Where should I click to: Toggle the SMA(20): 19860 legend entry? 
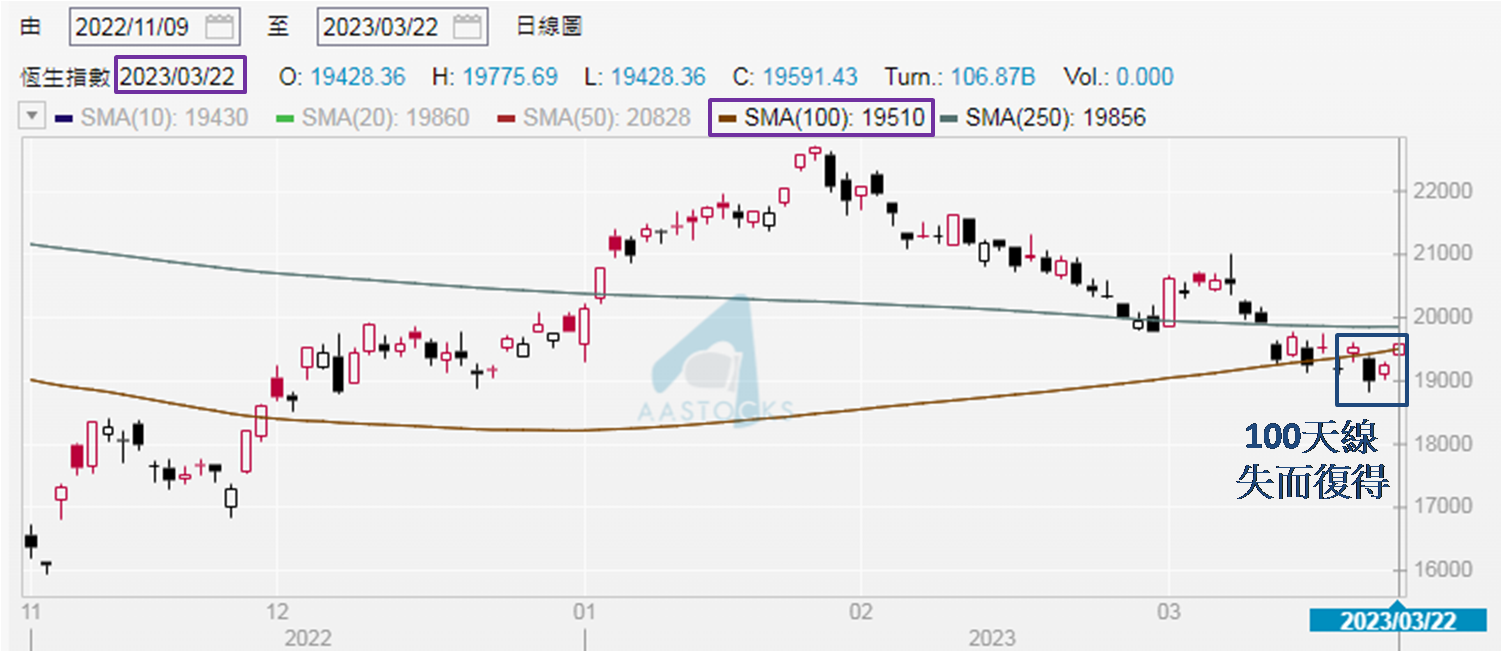(385, 118)
